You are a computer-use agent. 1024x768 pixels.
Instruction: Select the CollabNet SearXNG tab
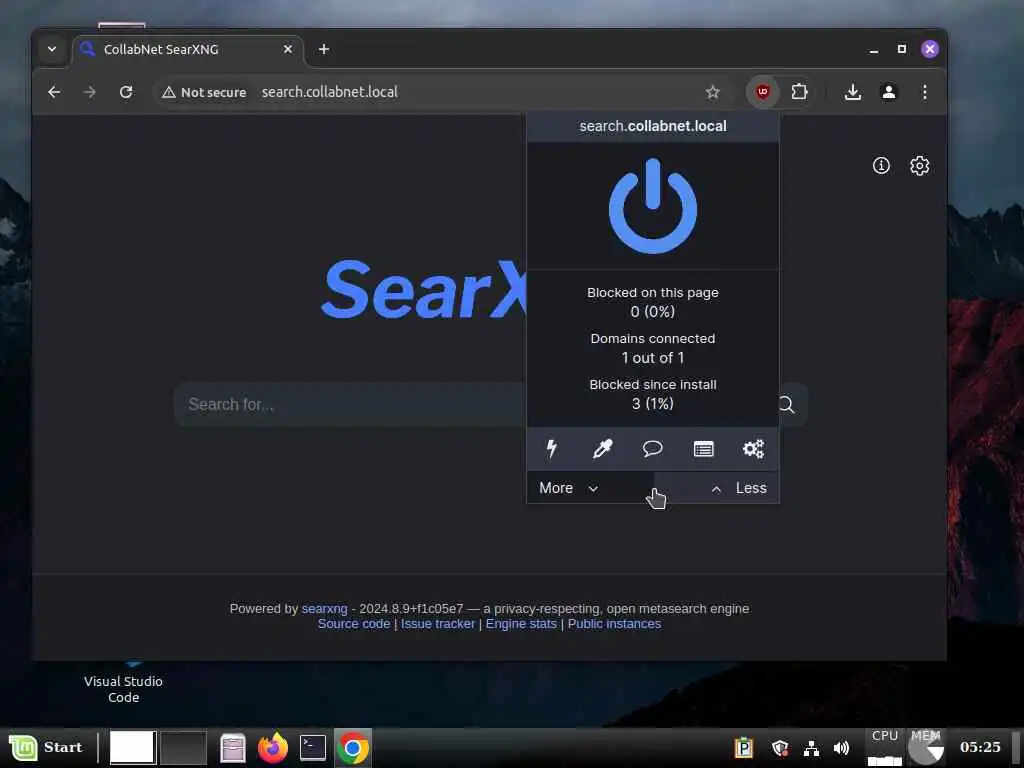pyautogui.click(x=188, y=50)
